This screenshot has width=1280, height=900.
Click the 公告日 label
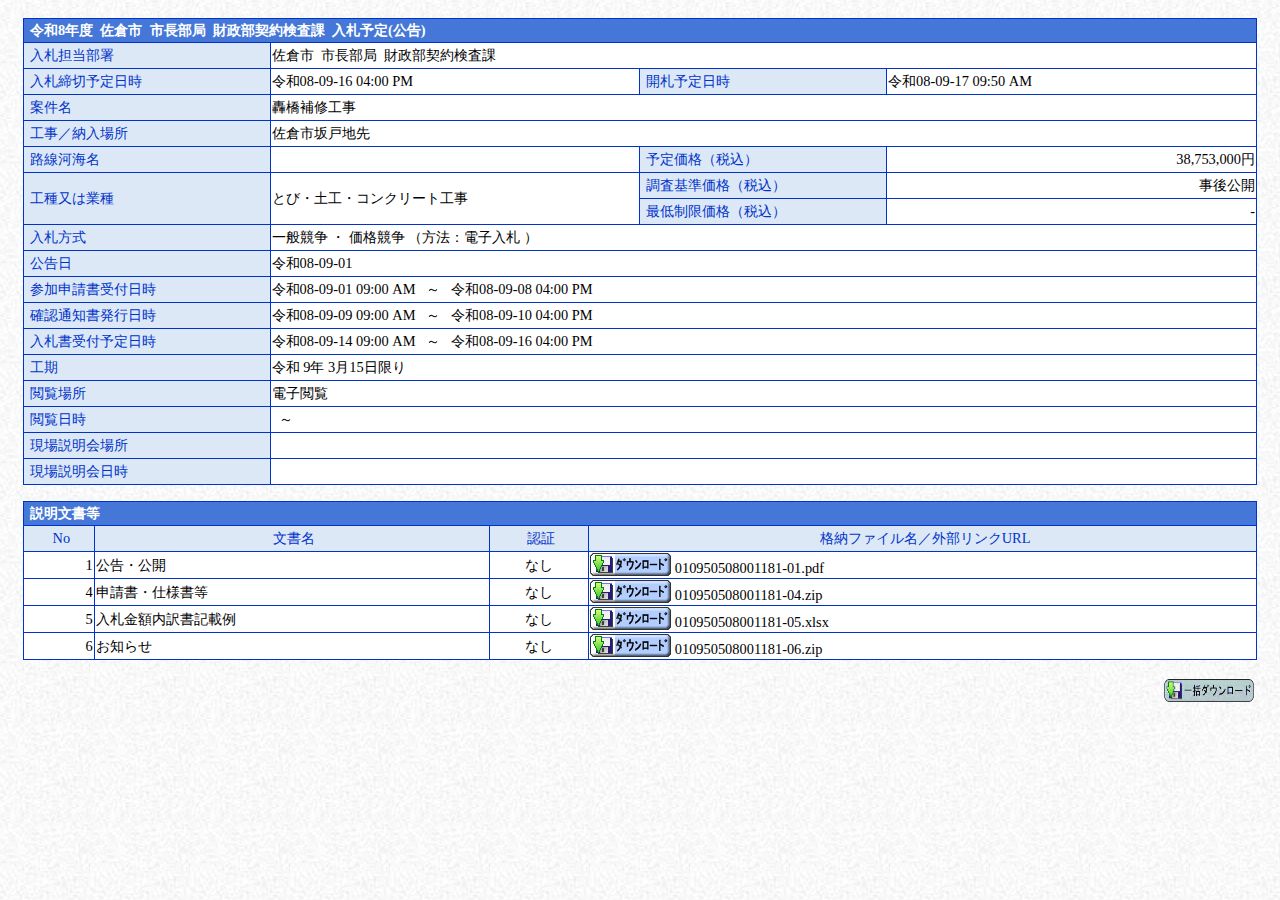pyautogui.click(x=51, y=264)
